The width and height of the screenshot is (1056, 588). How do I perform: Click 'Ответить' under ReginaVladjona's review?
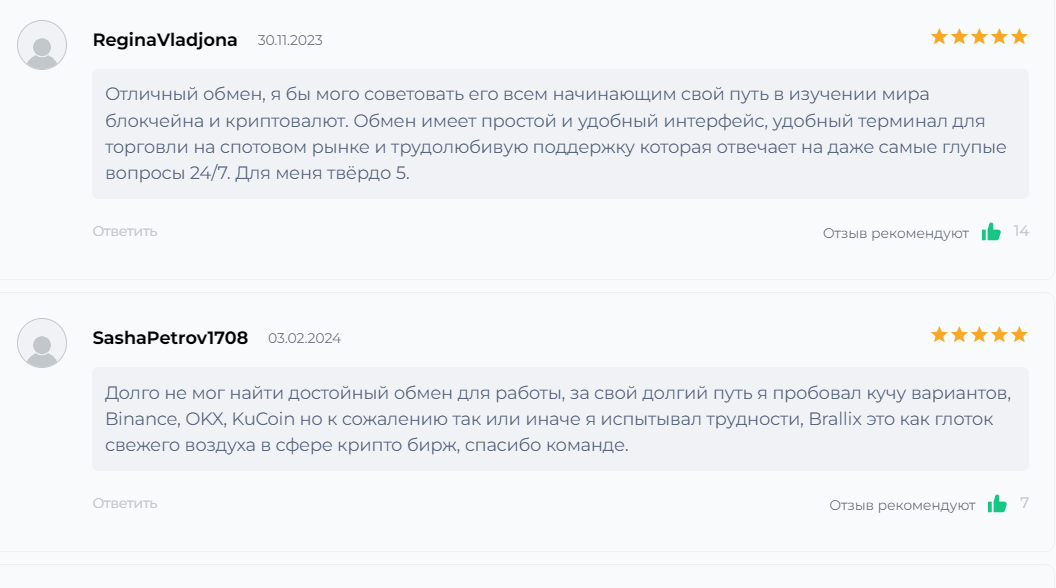pyautogui.click(x=125, y=231)
